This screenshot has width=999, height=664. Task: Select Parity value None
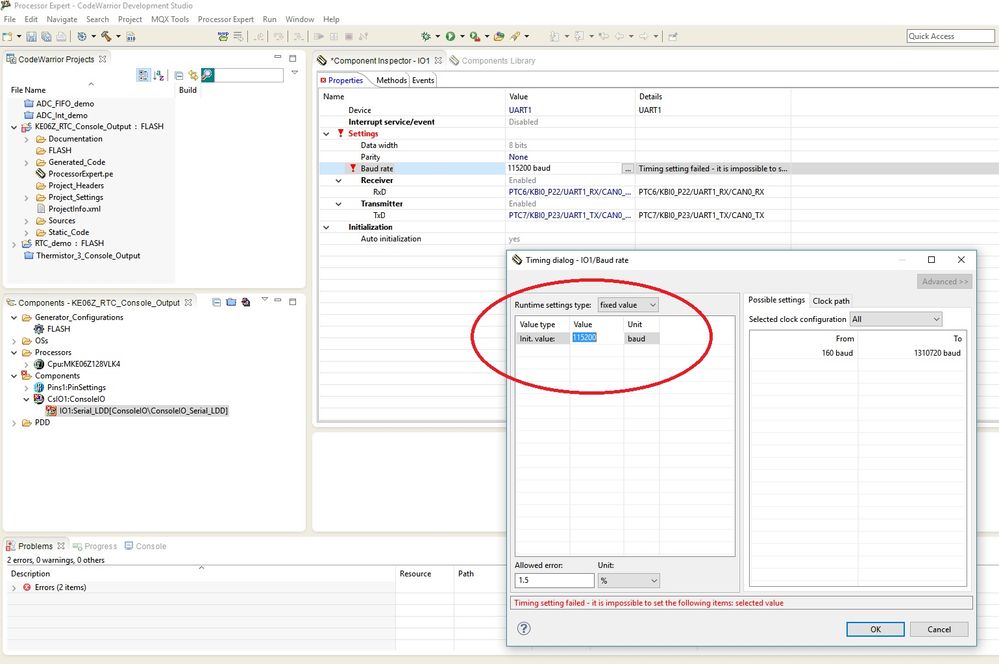(x=518, y=157)
